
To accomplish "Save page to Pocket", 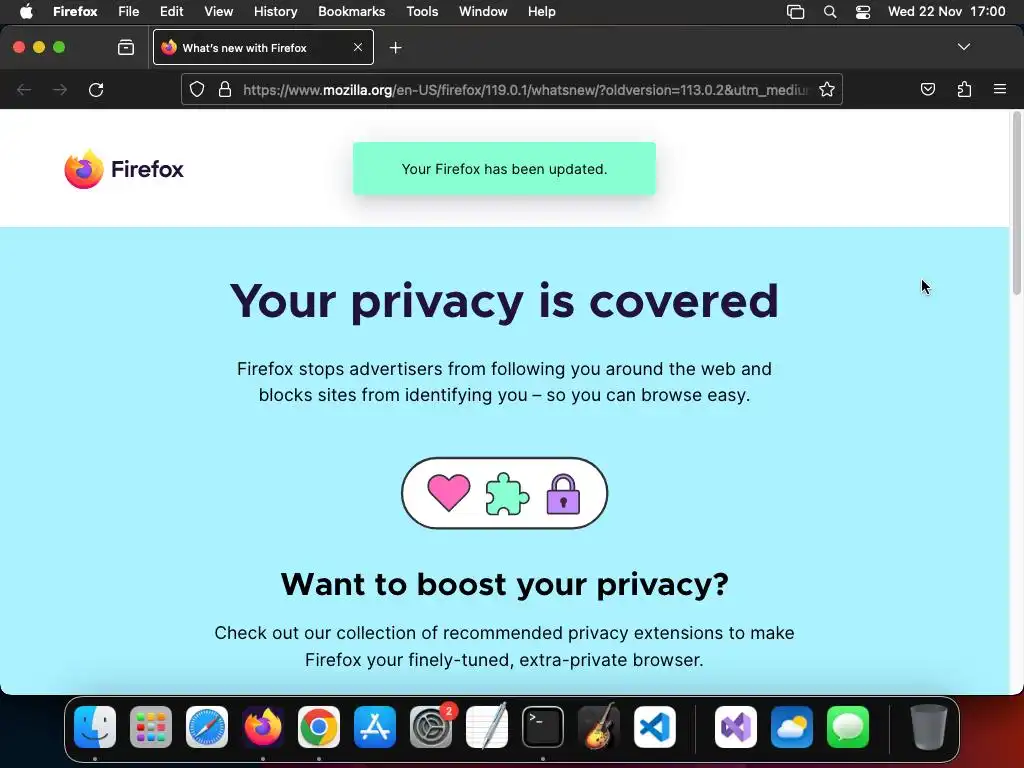I will [927, 89].
